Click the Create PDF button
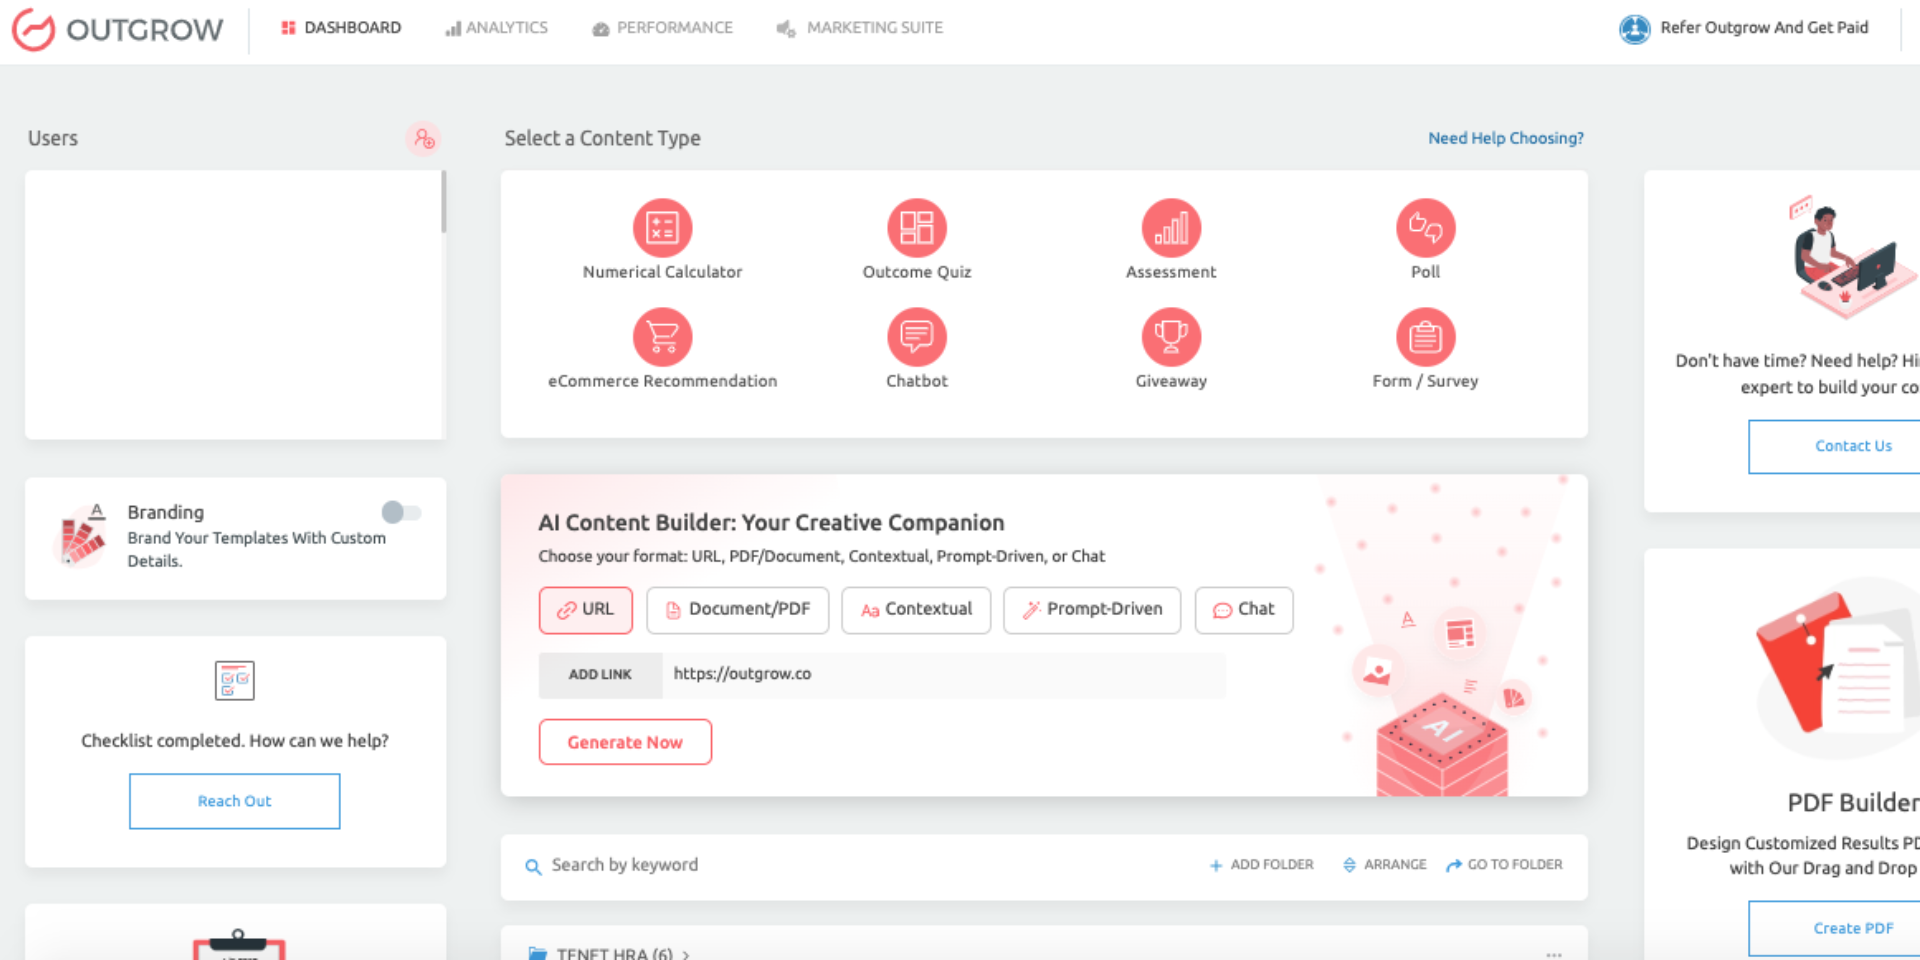 coord(1834,928)
